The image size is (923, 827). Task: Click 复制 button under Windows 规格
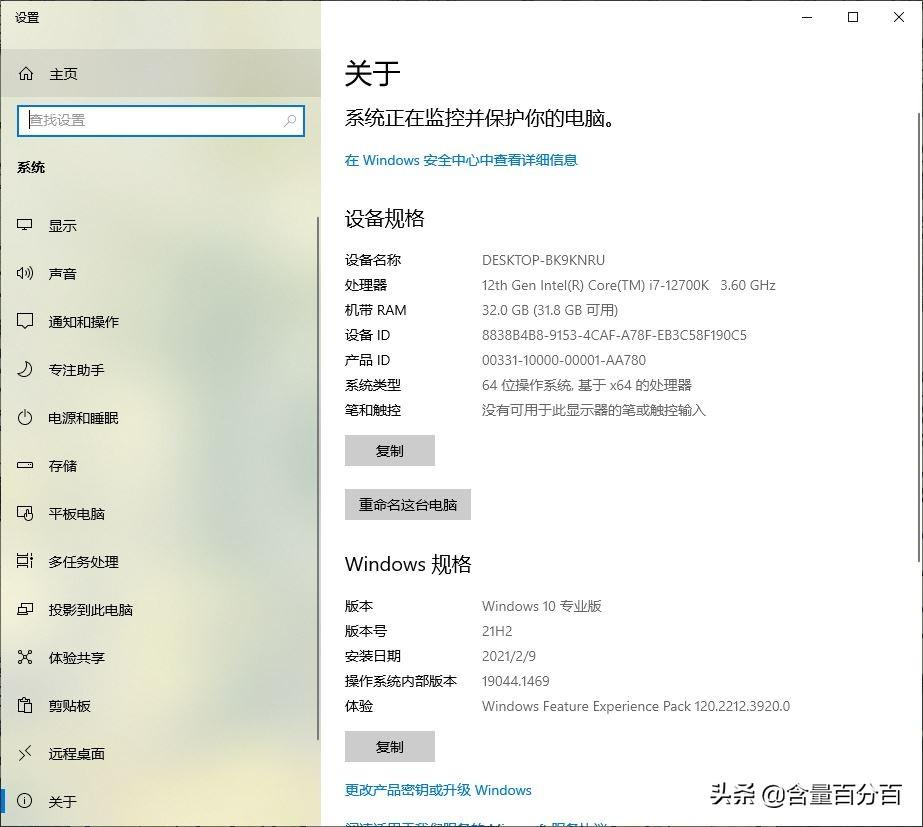coord(390,746)
